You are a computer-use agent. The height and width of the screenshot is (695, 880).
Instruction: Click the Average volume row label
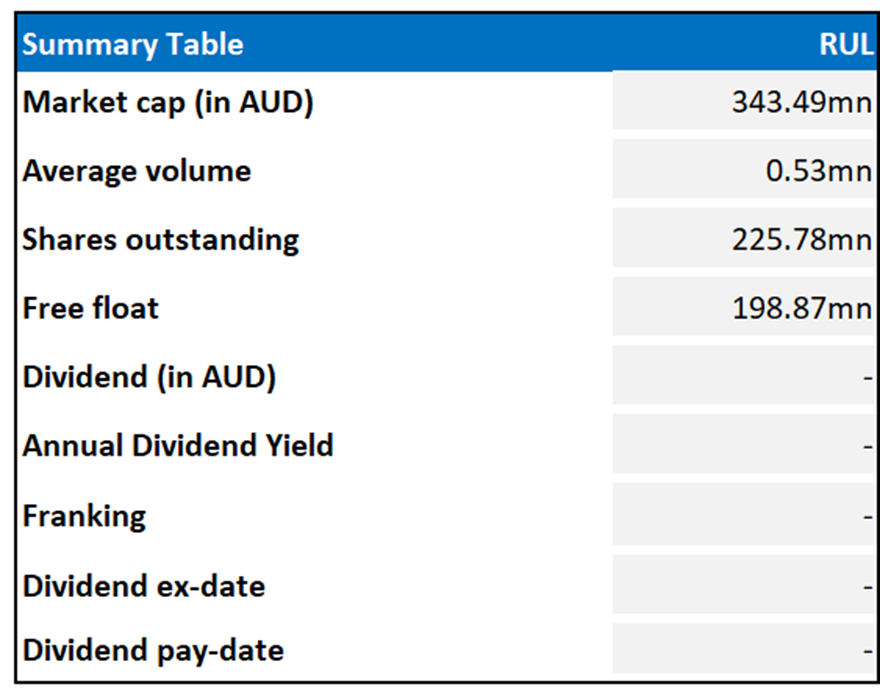(x=137, y=171)
